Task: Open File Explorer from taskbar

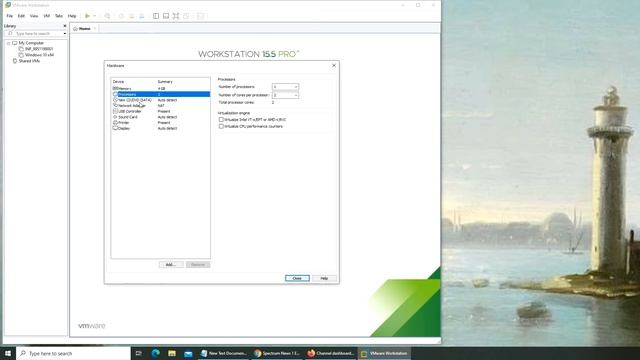Action: (172, 353)
